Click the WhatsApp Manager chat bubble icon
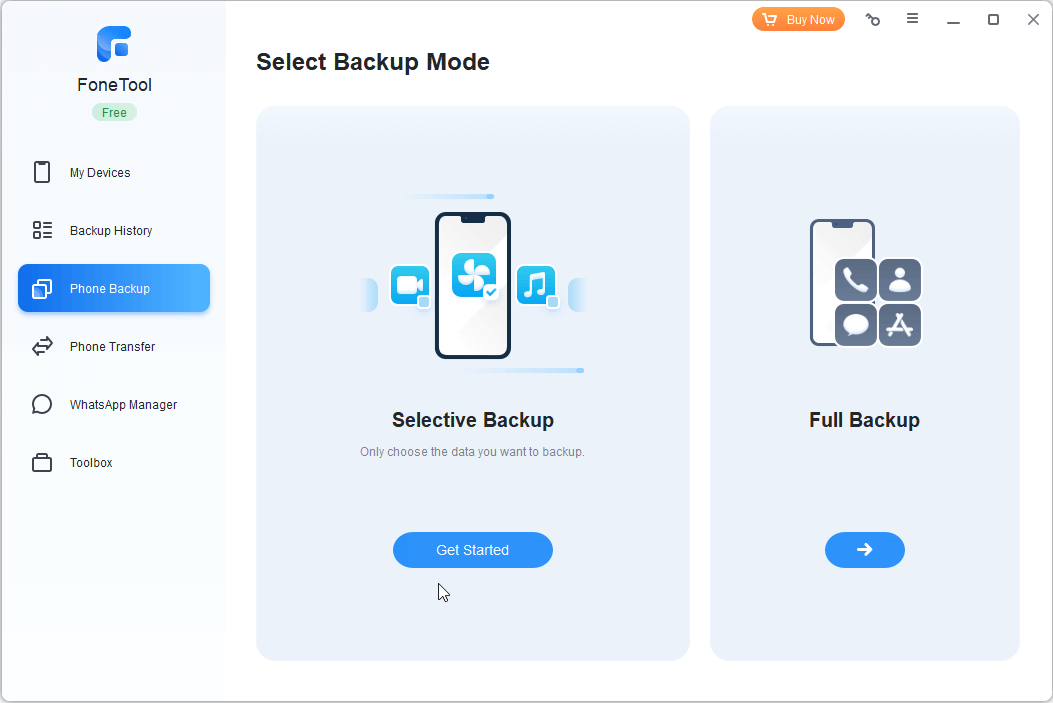Image resolution: width=1053 pixels, height=703 pixels. (42, 404)
